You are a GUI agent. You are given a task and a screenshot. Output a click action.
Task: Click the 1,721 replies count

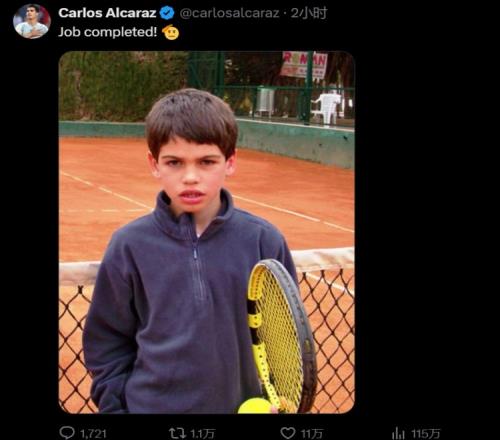click(x=93, y=434)
